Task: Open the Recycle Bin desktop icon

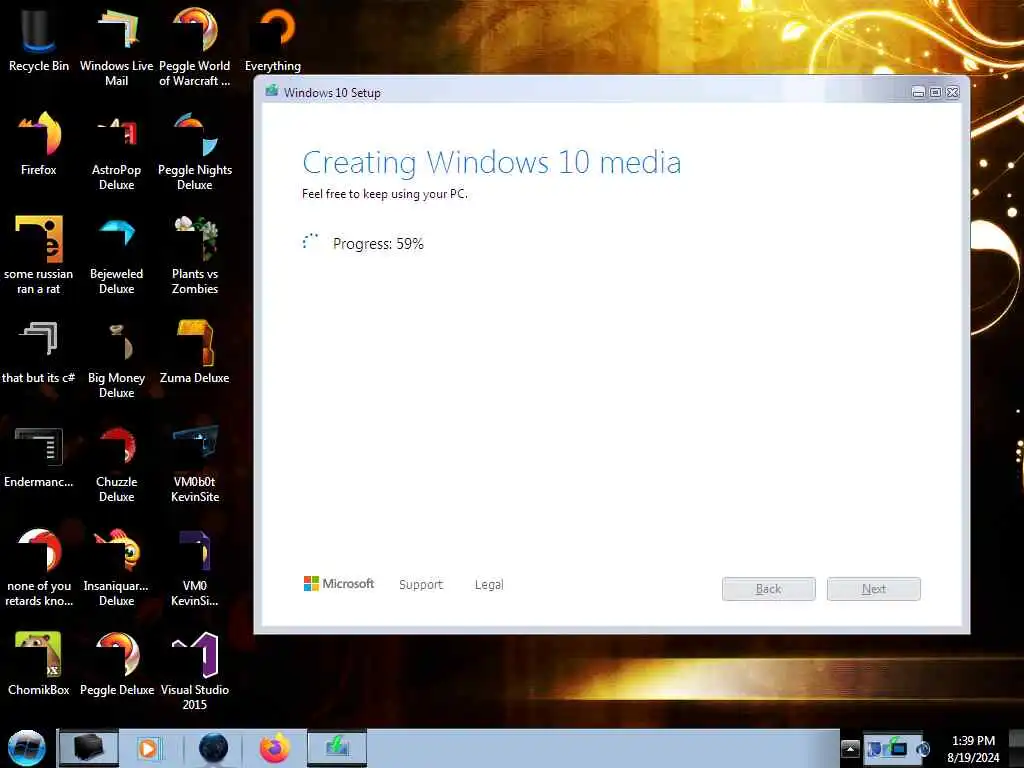Action: tap(39, 39)
